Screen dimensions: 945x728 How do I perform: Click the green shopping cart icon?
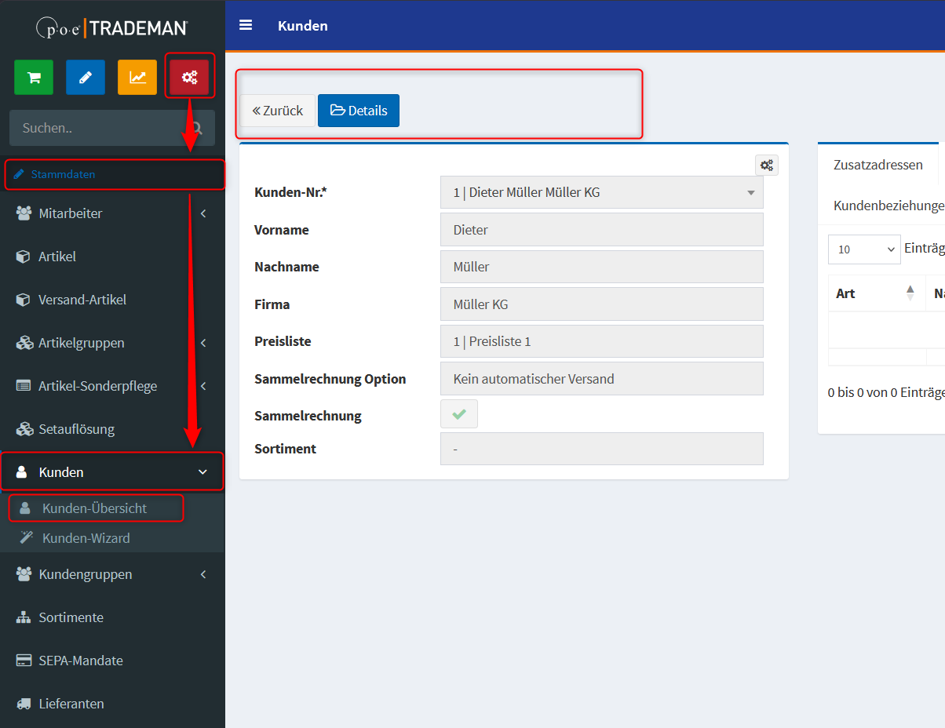tap(34, 77)
